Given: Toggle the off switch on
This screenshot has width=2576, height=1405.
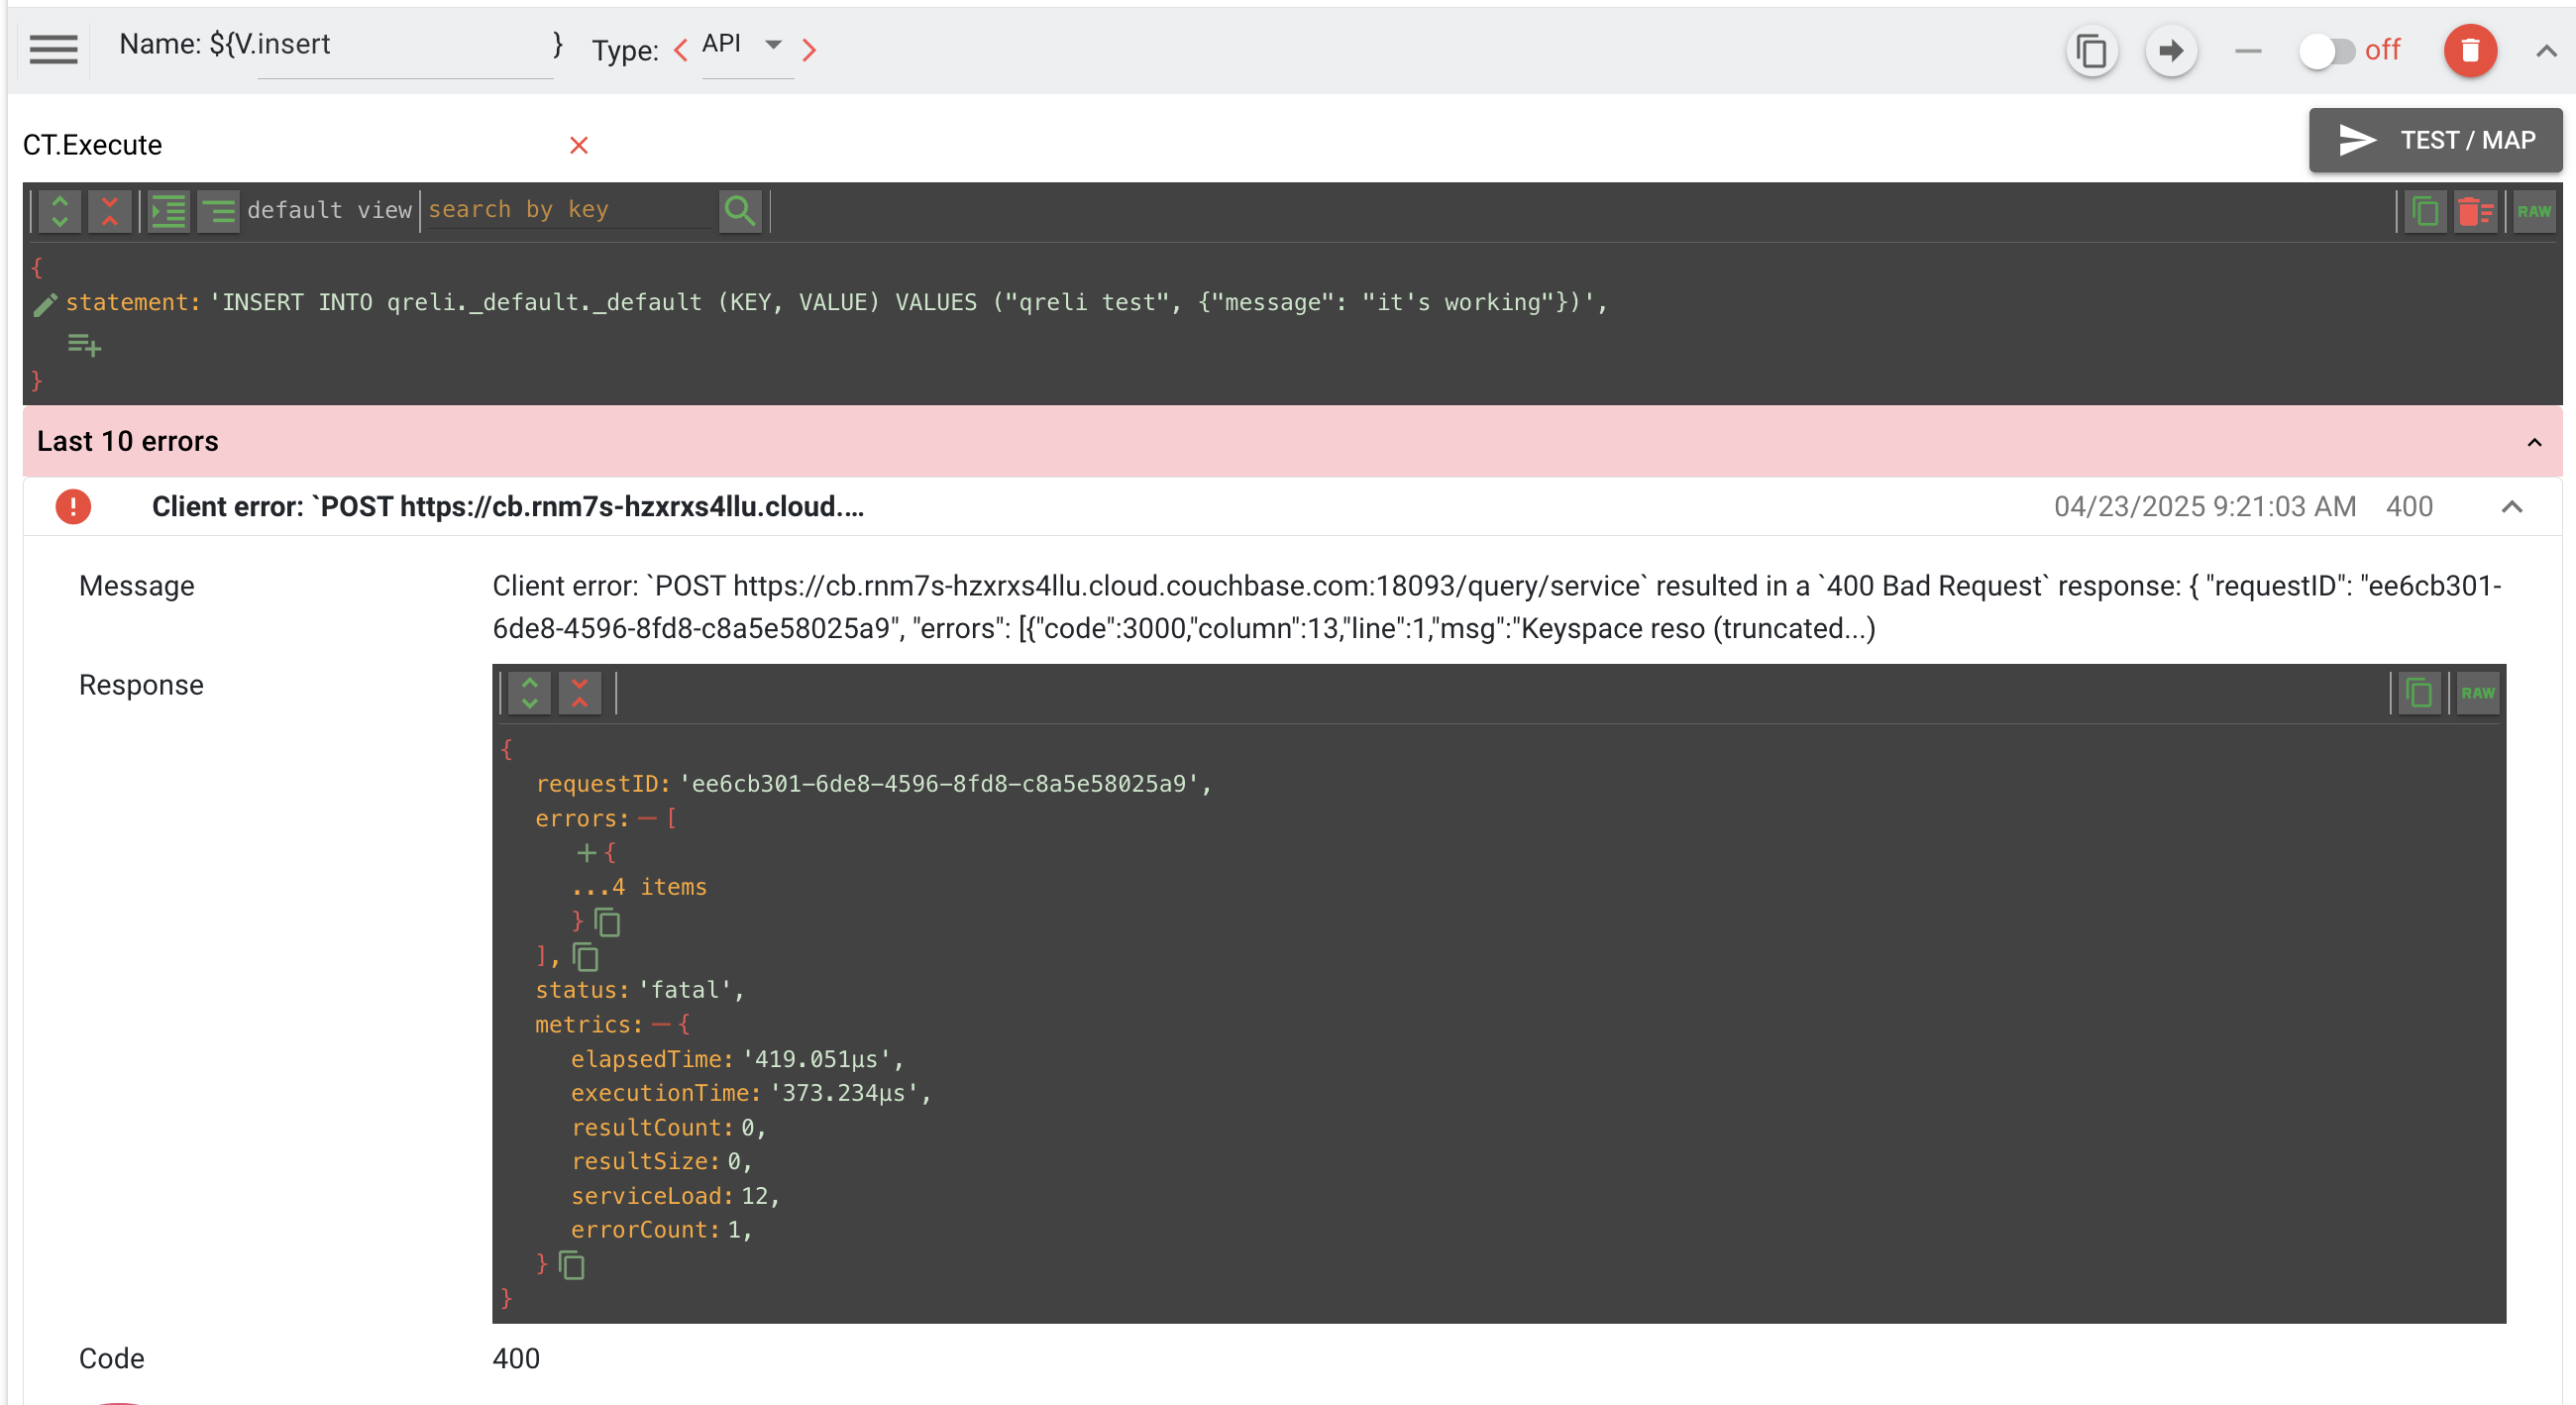Looking at the screenshot, I should tap(2326, 50).
